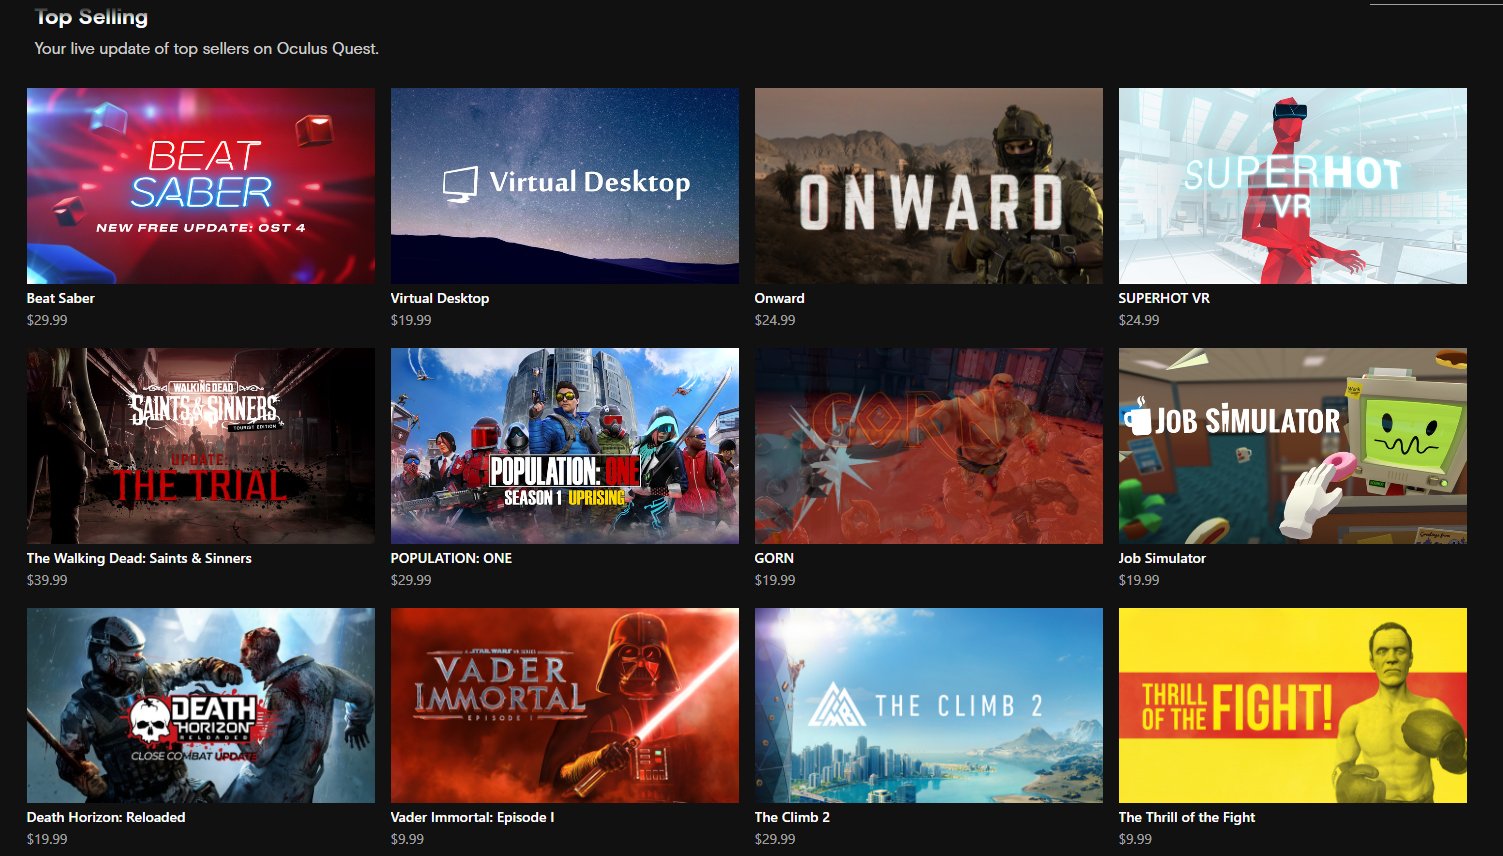Viewport: 1503px width, 856px height.
Task: Click the $19.99 price under Virtual Desktop
Action: [411, 320]
